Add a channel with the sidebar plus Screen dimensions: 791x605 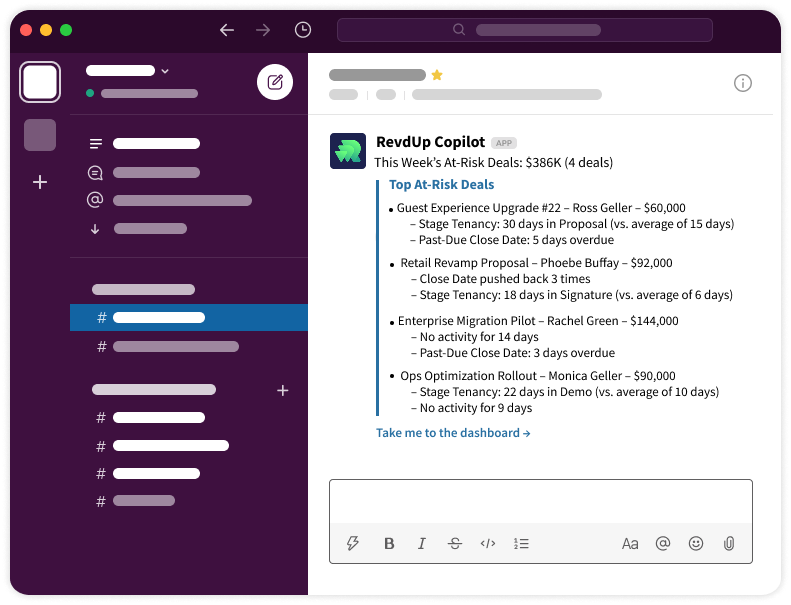click(x=282, y=390)
